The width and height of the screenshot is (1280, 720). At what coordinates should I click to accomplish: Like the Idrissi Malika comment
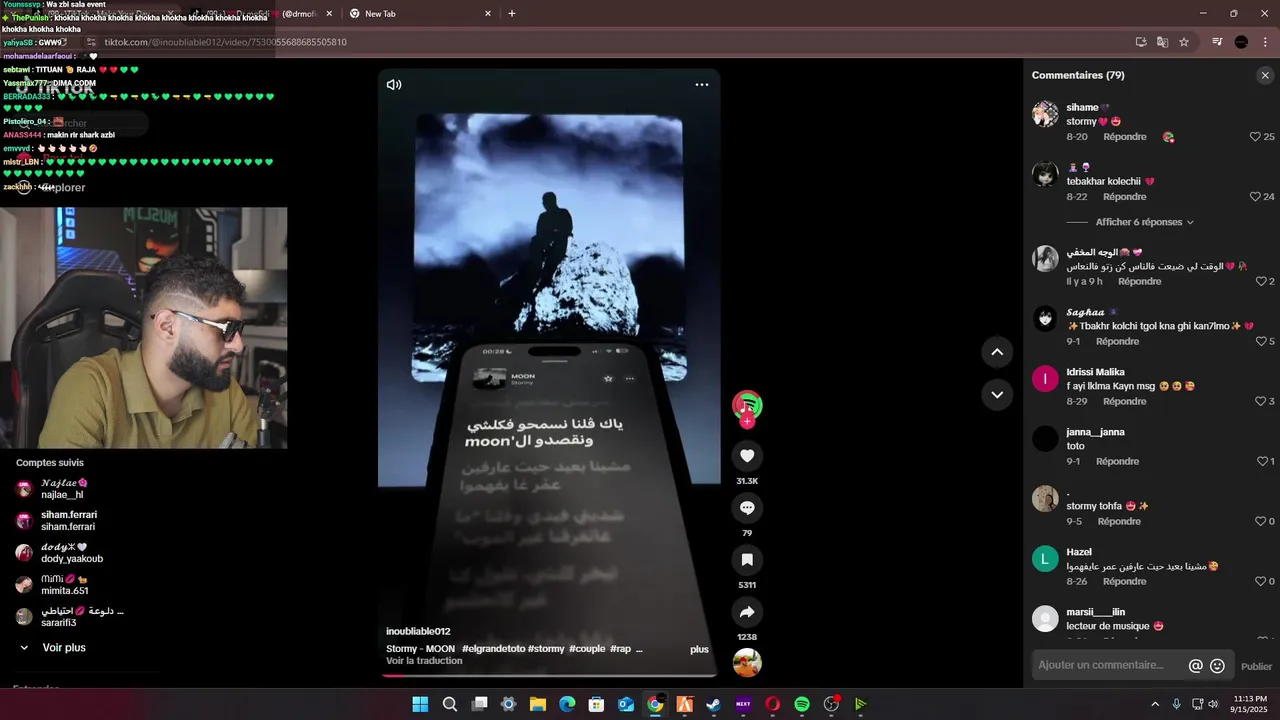(x=1260, y=401)
